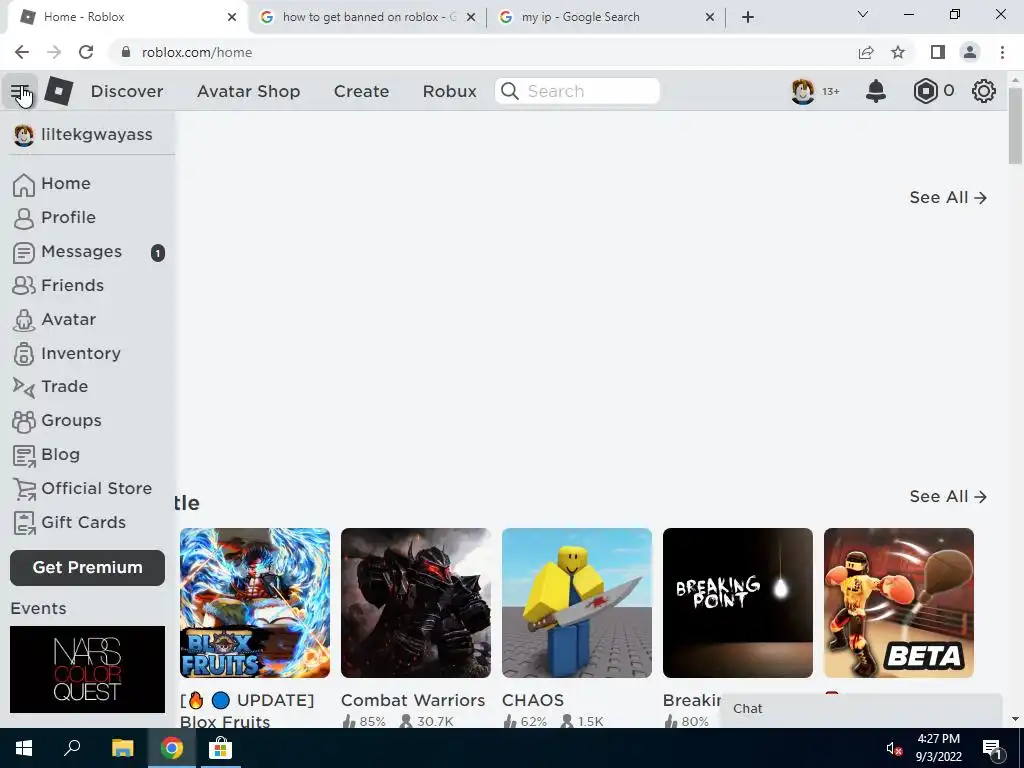Click the Home sidebar icon

(24, 184)
